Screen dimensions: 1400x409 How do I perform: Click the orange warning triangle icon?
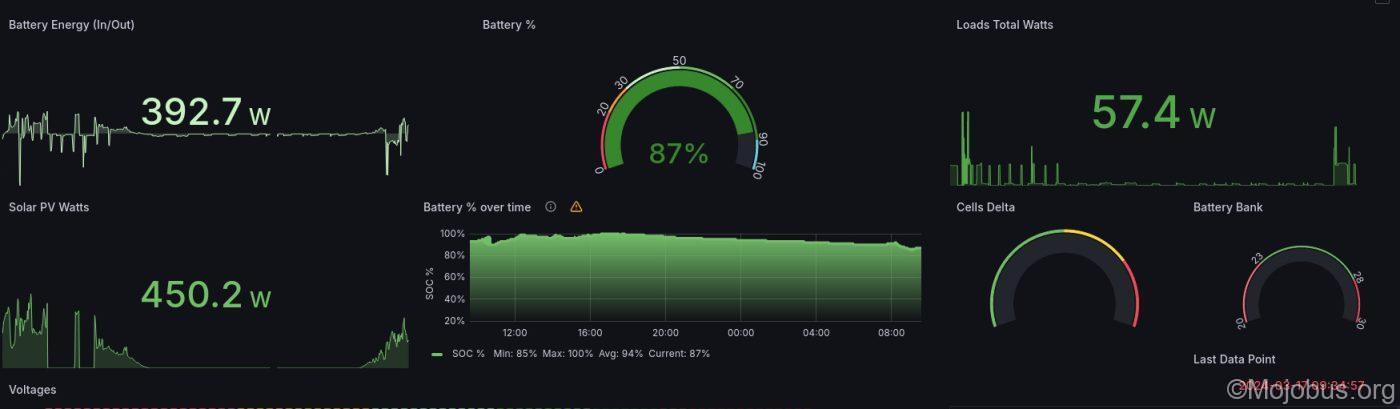coord(576,207)
